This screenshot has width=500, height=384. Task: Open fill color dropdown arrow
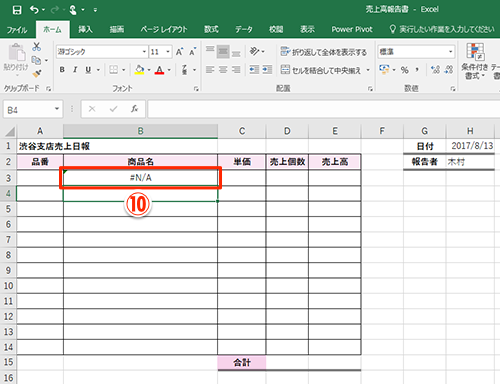coord(149,70)
